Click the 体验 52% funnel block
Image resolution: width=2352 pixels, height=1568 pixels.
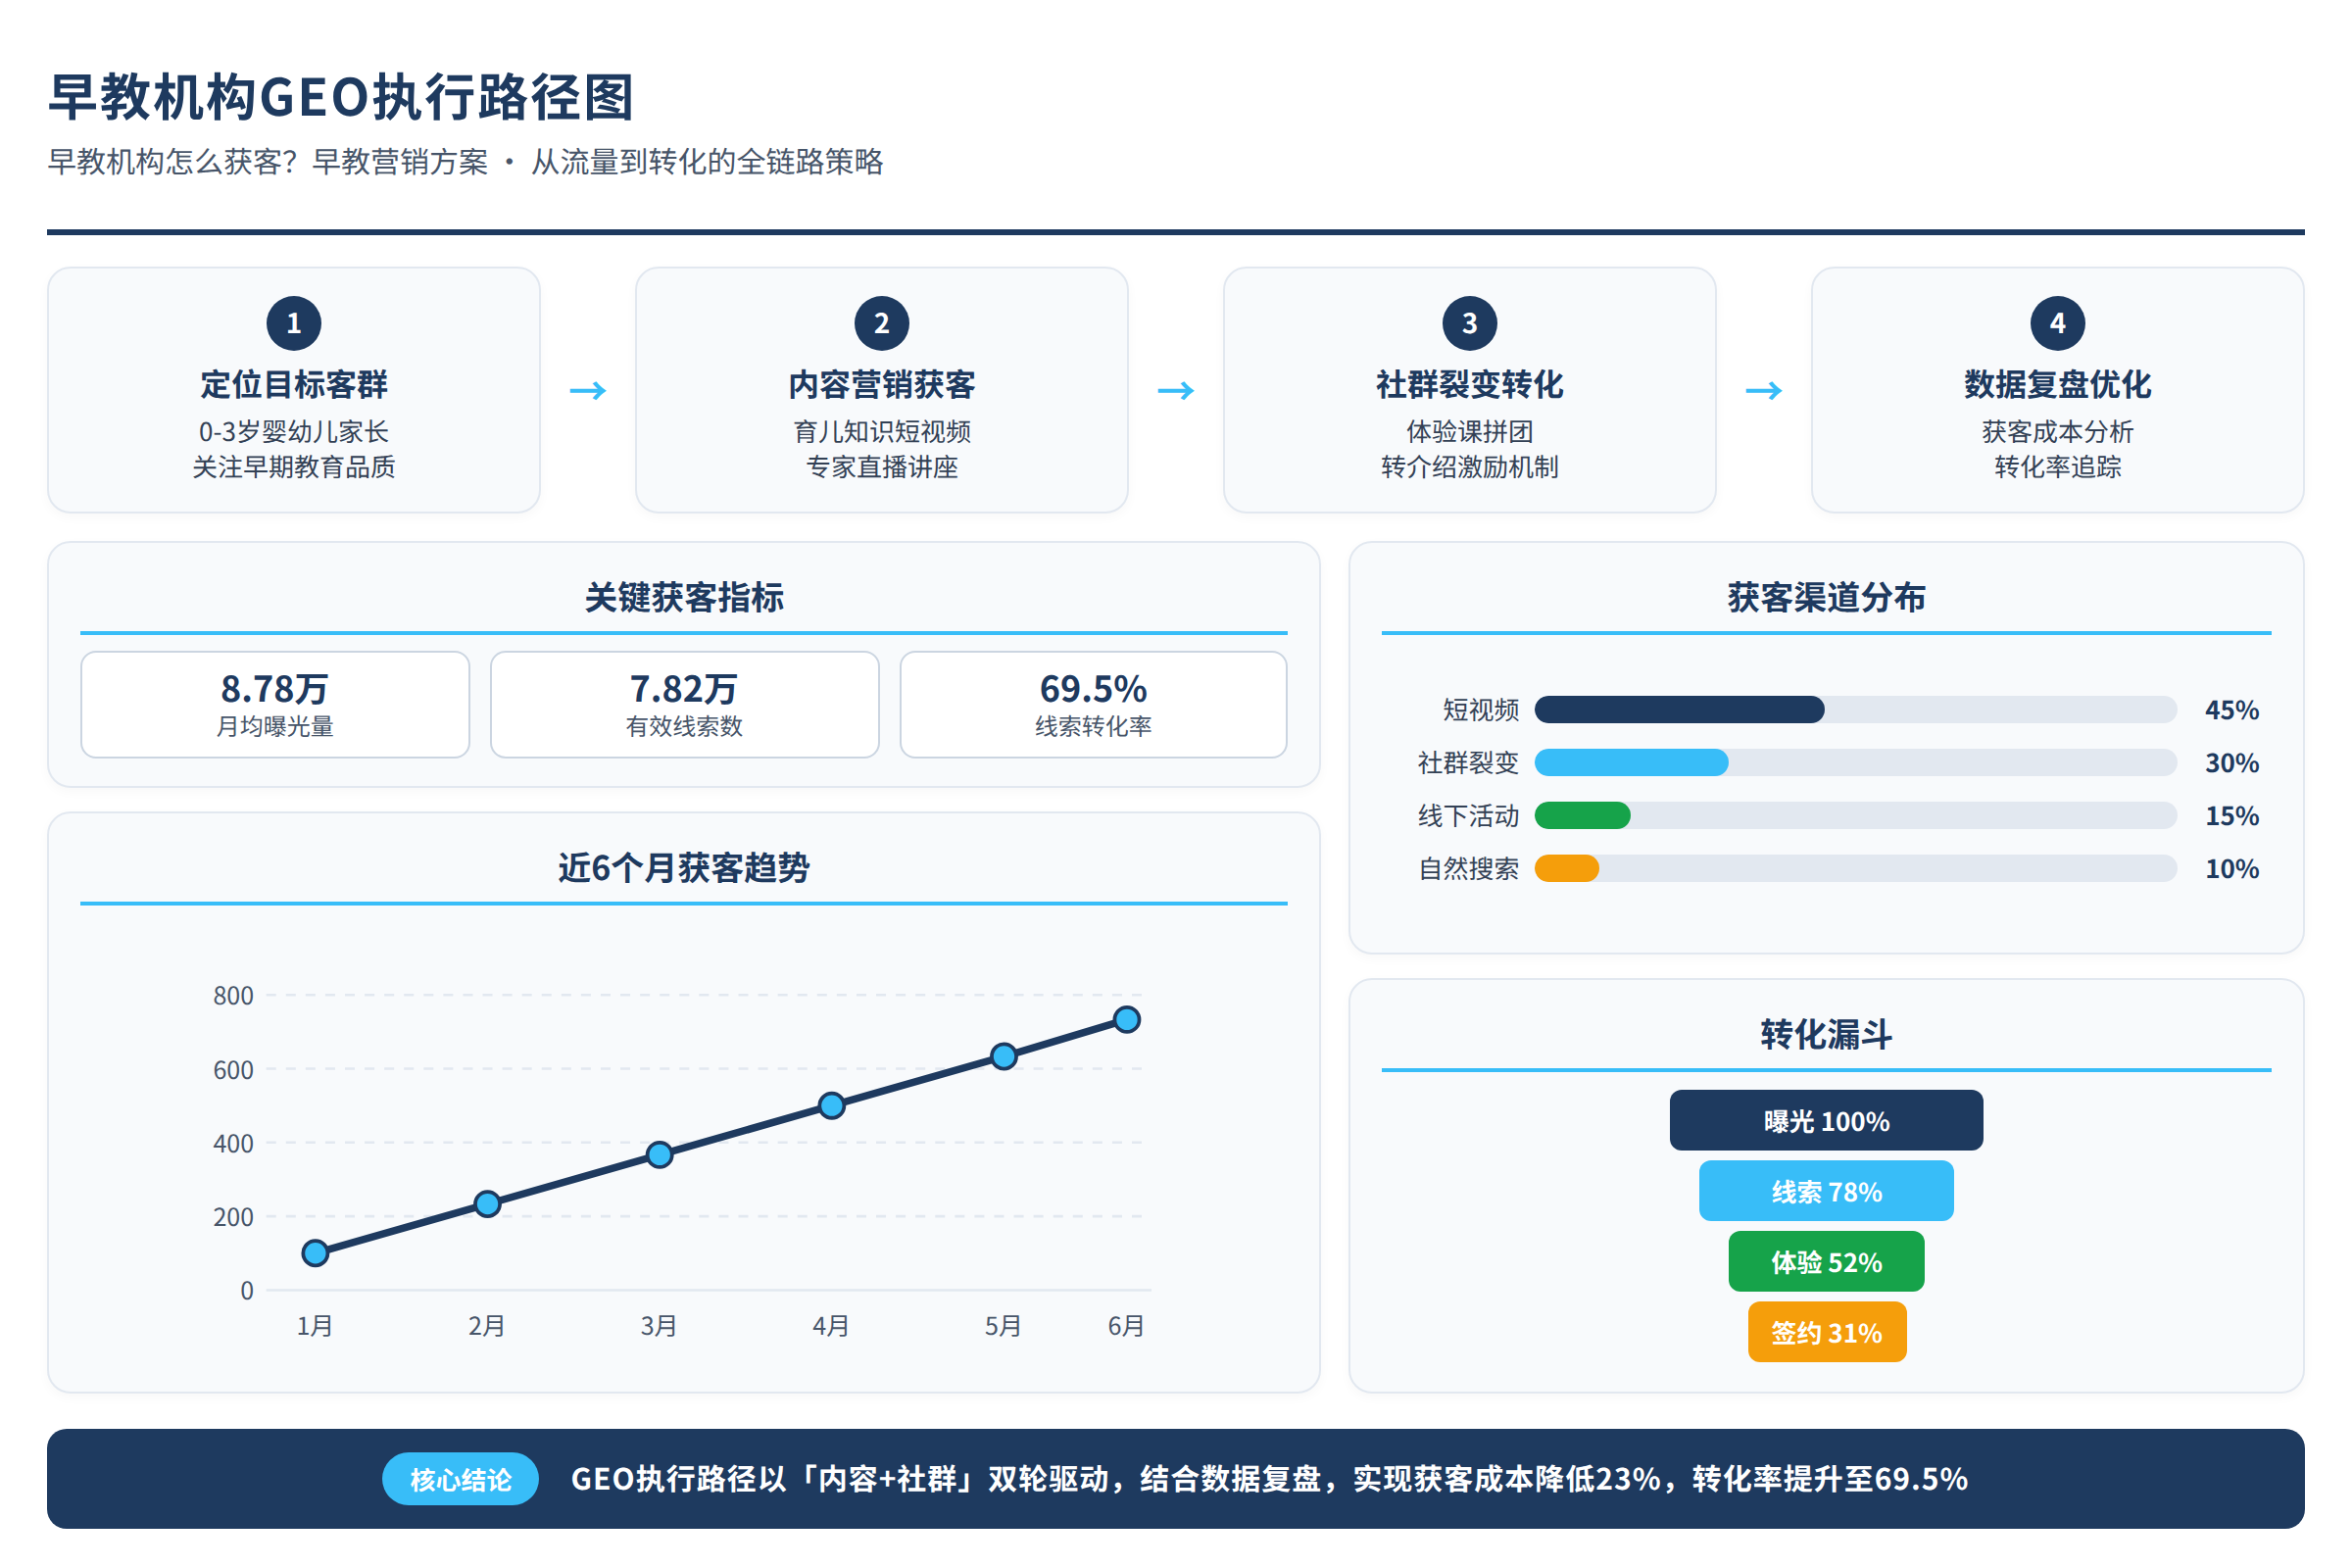coord(1827,1262)
